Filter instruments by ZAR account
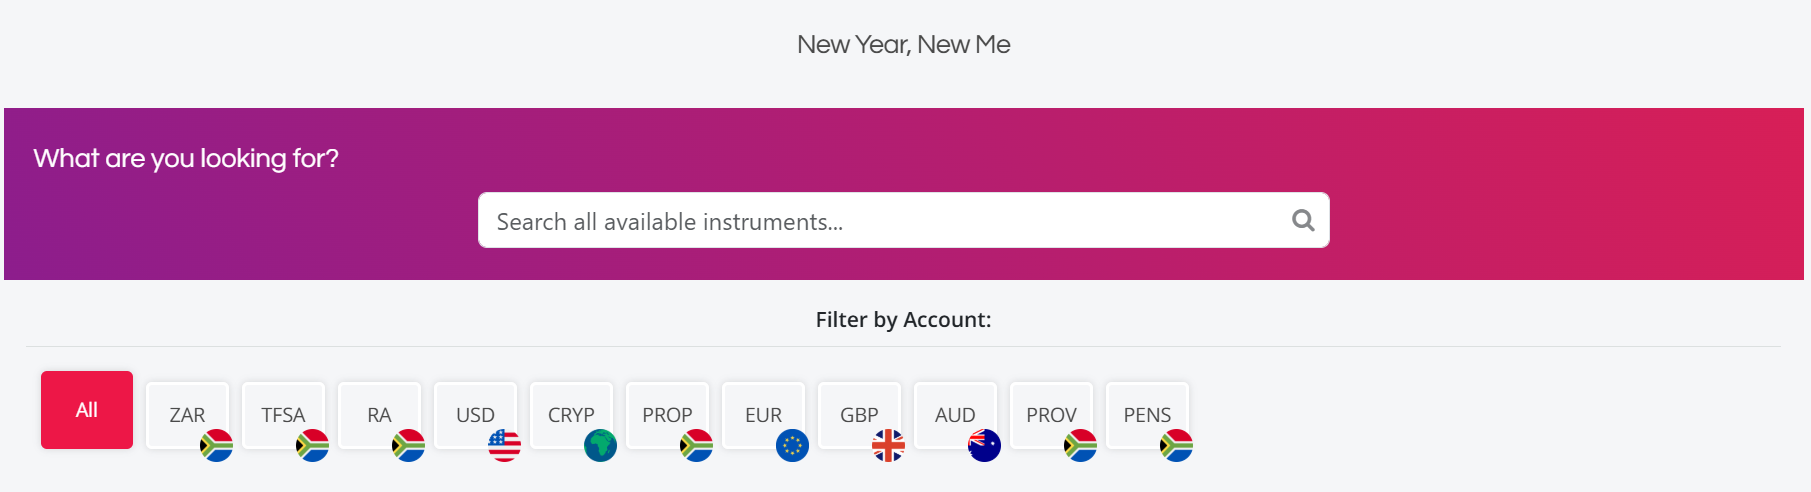This screenshot has height=492, width=1811. (x=187, y=414)
